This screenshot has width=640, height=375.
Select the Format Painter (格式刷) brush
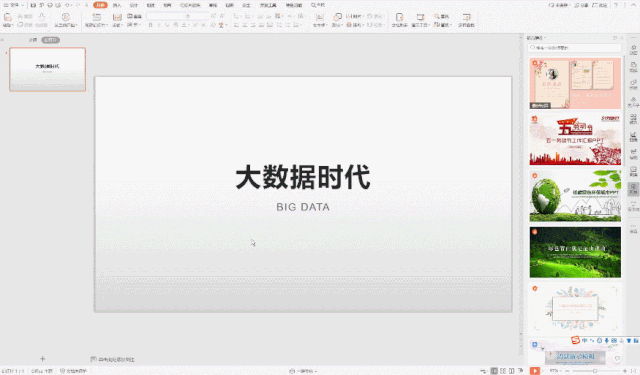(x=42, y=17)
